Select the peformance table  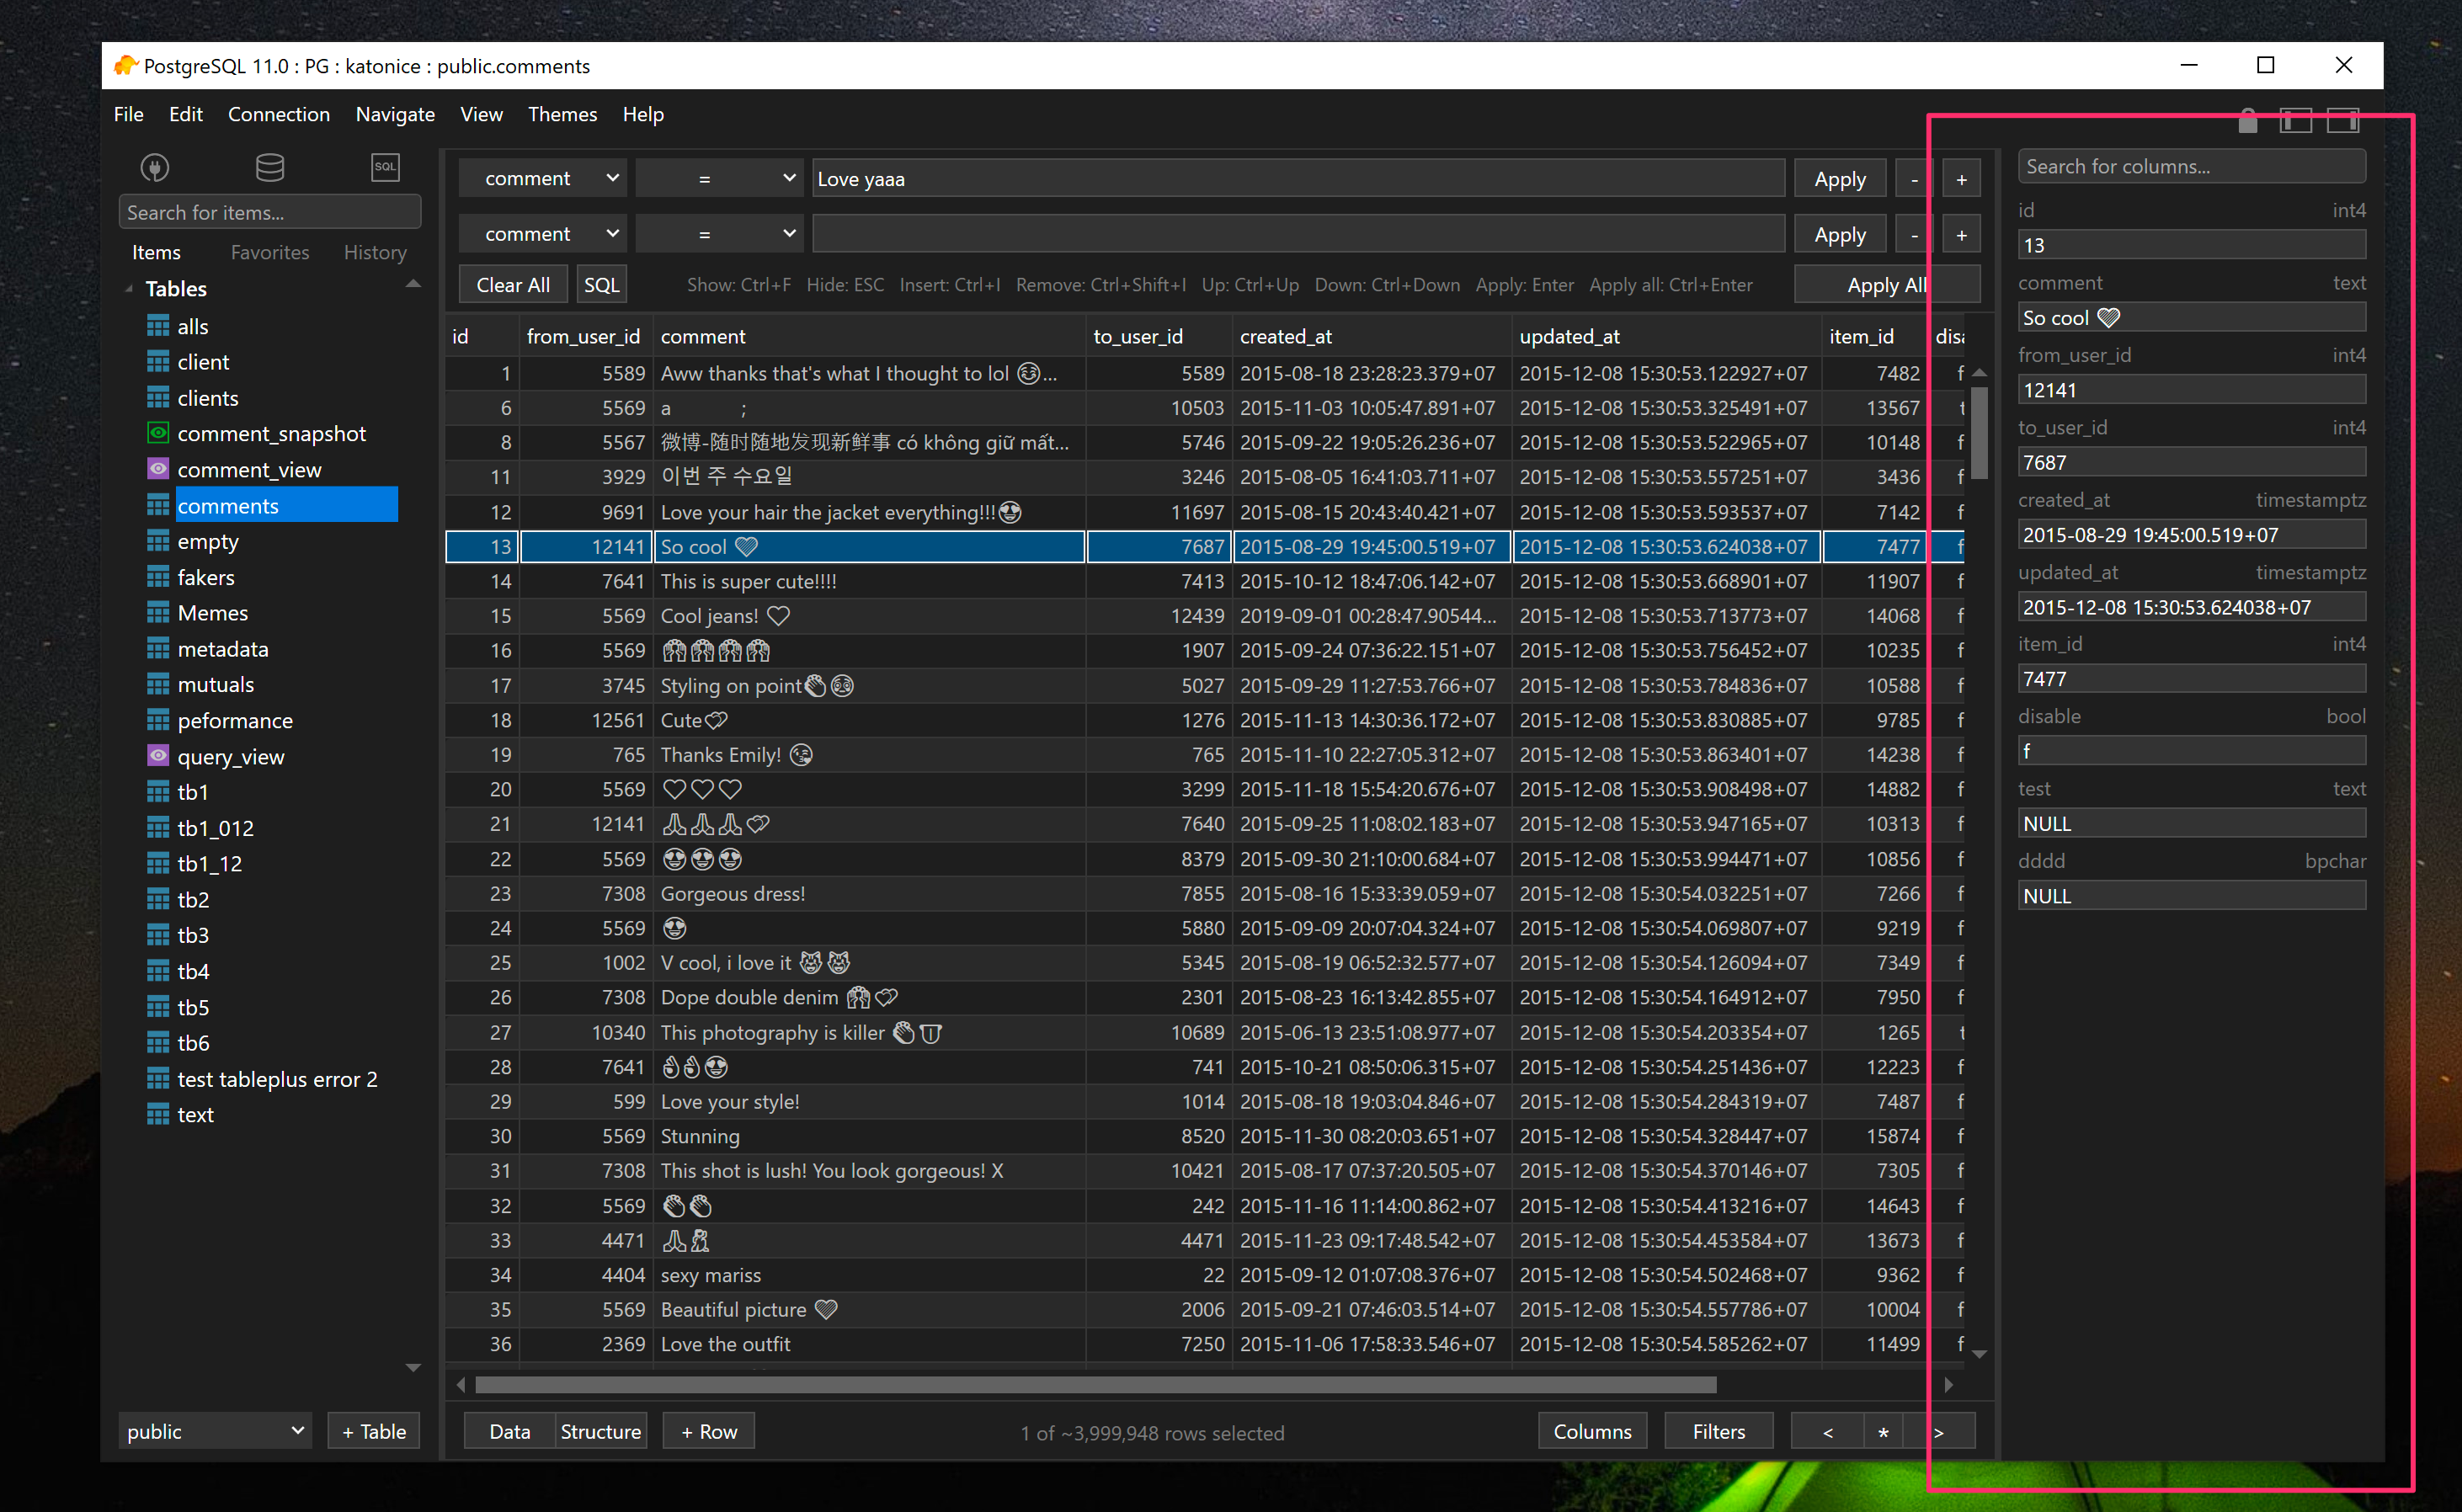pos(235,720)
